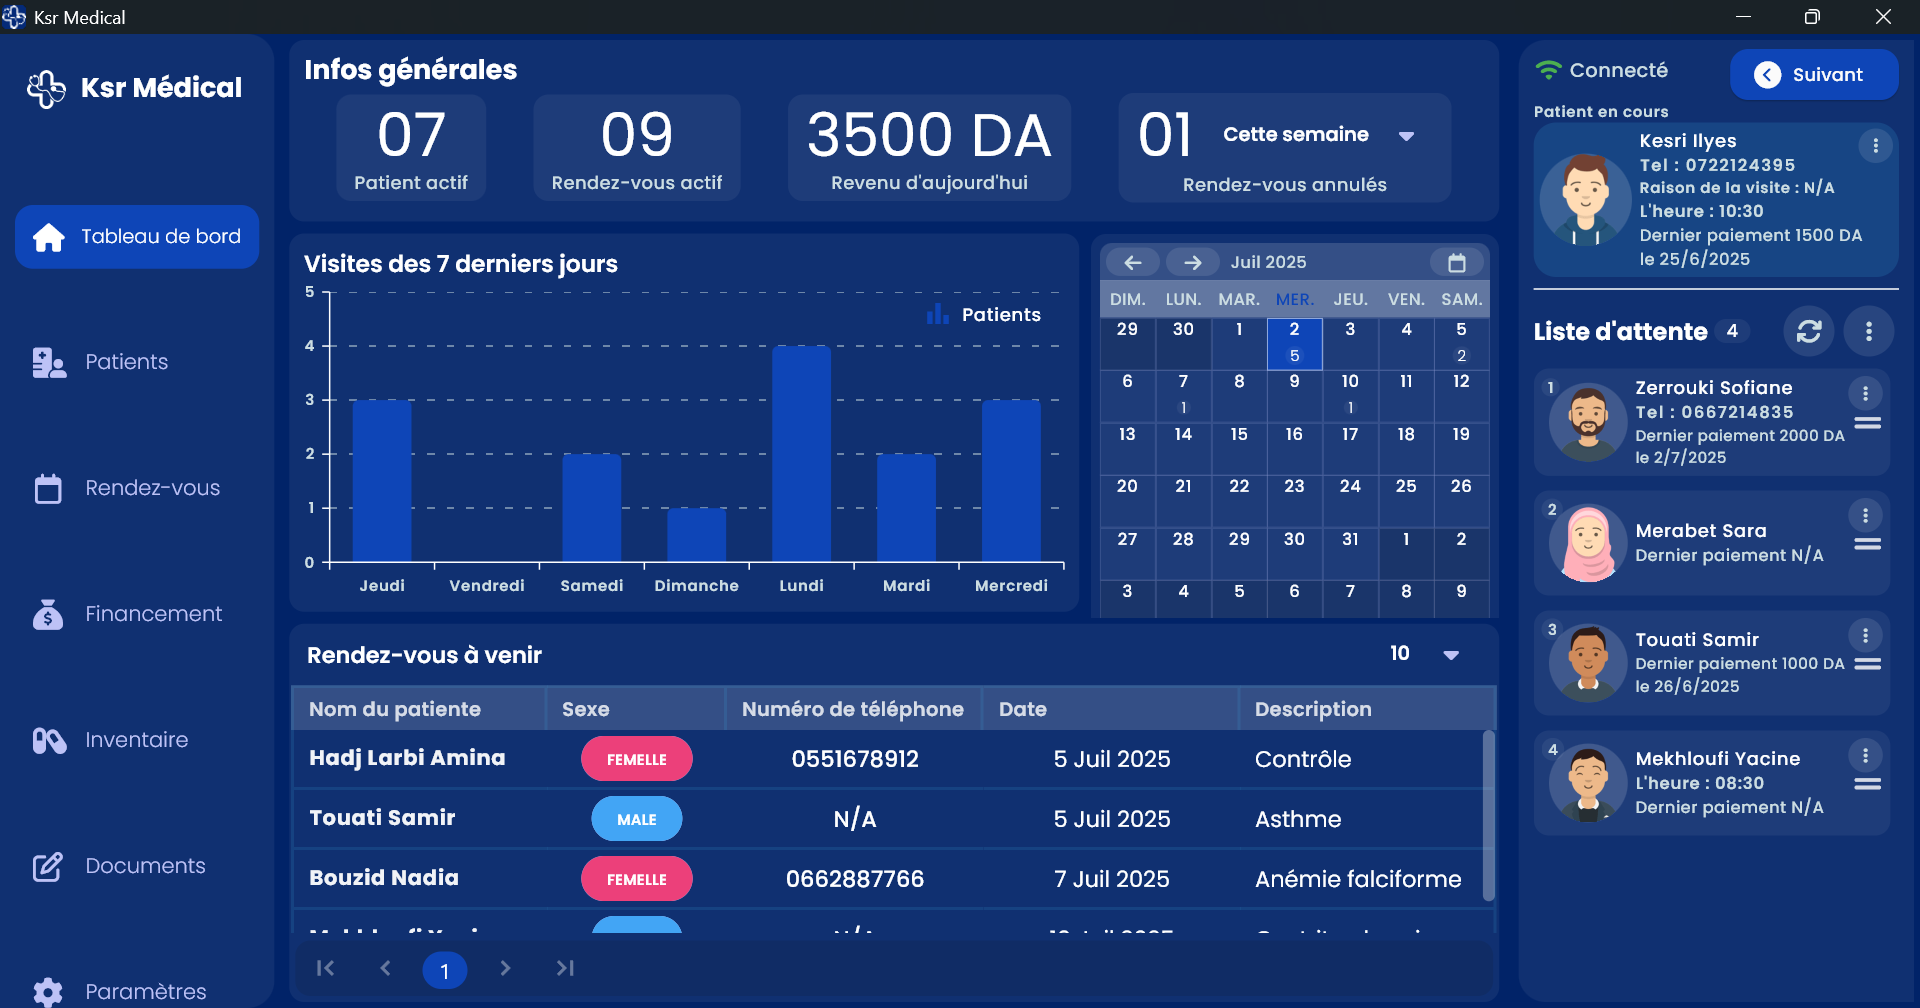Go to next month in the calendar
The width and height of the screenshot is (1920, 1008).
[1192, 261]
